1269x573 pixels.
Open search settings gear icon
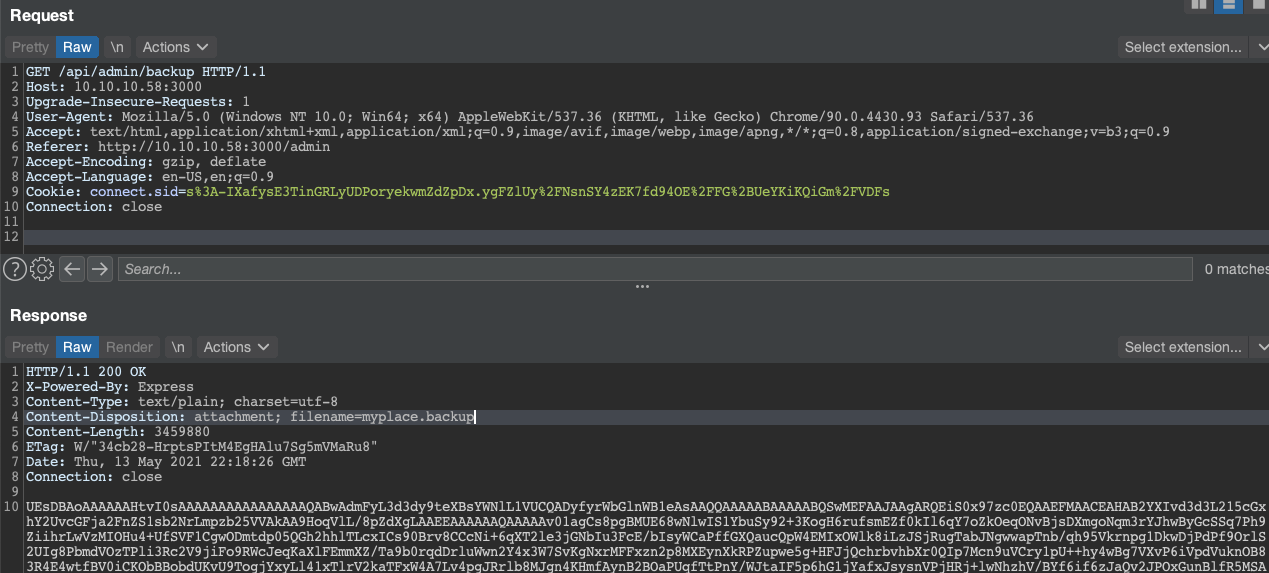(x=42, y=268)
